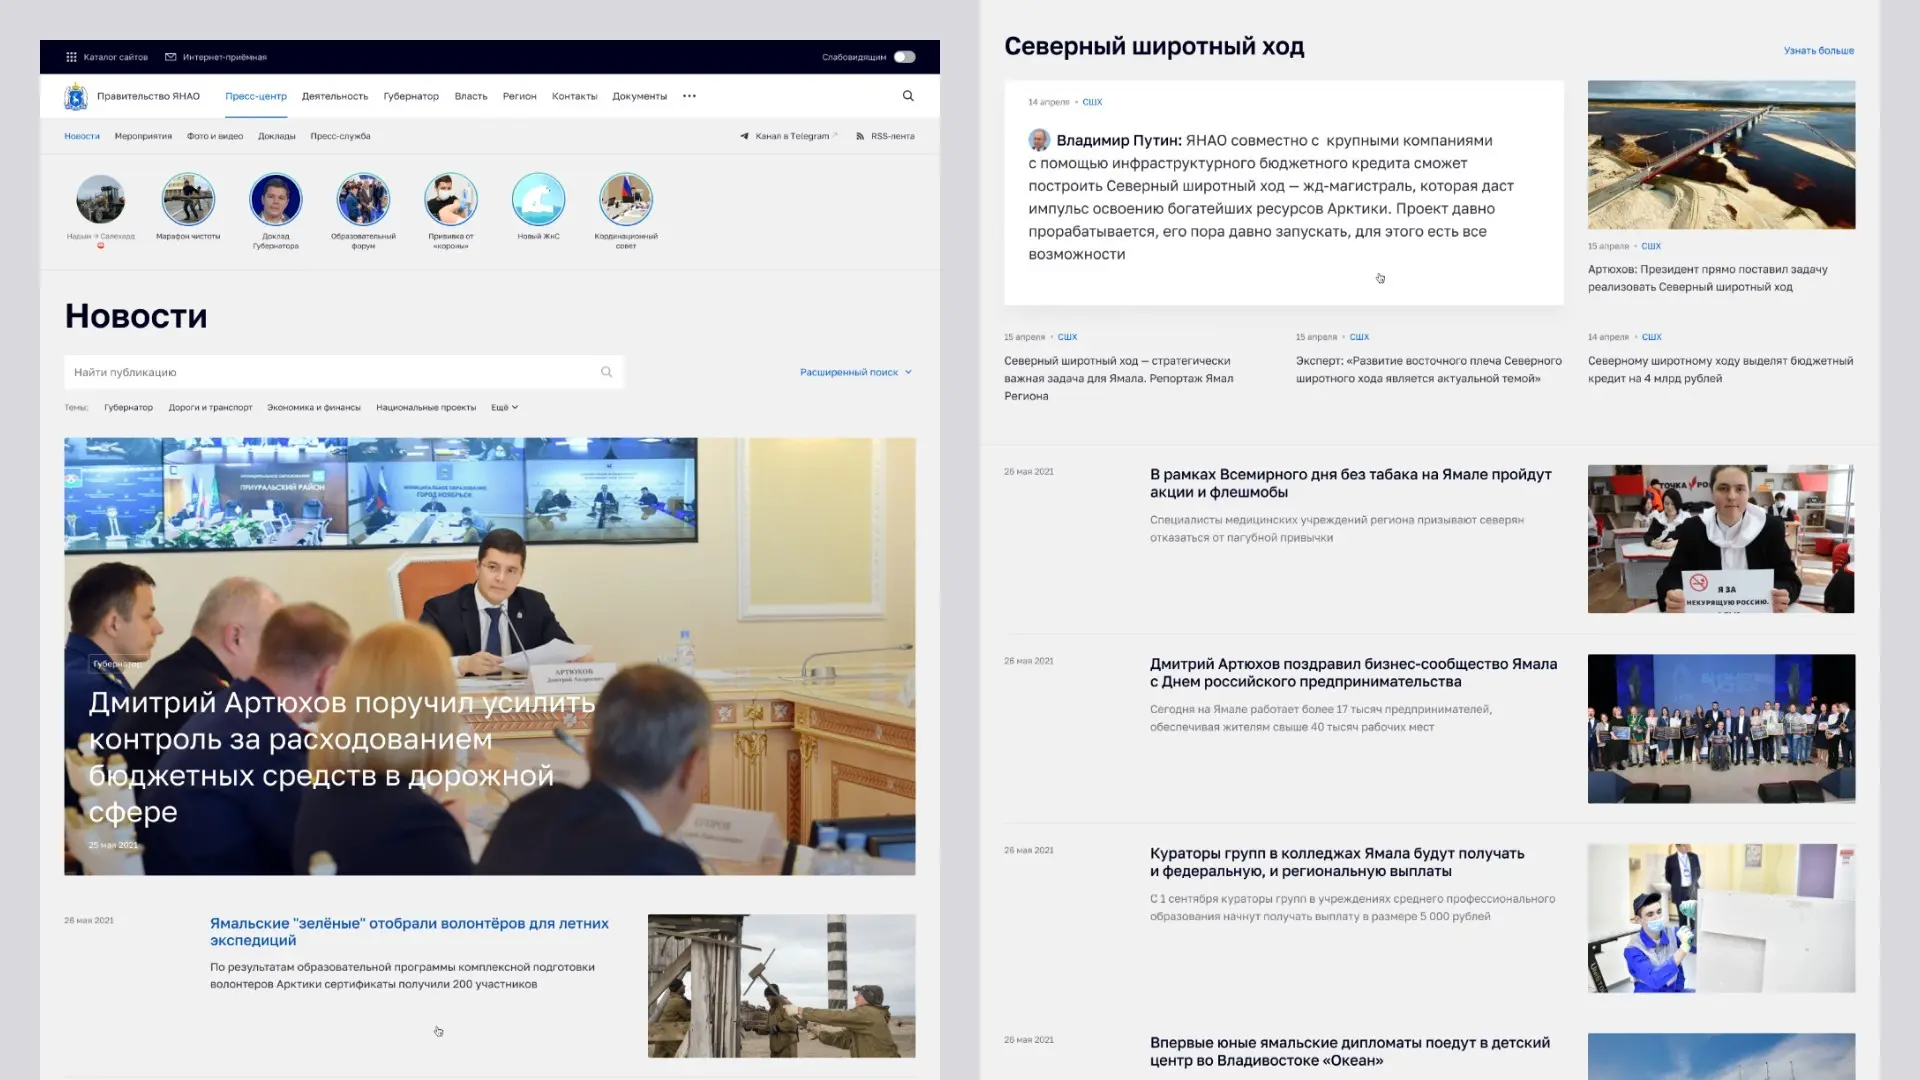The image size is (1920, 1080).
Task: Click the Северный широтный ход section heading
Action: pyautogui.click(x=1154, y=46)
